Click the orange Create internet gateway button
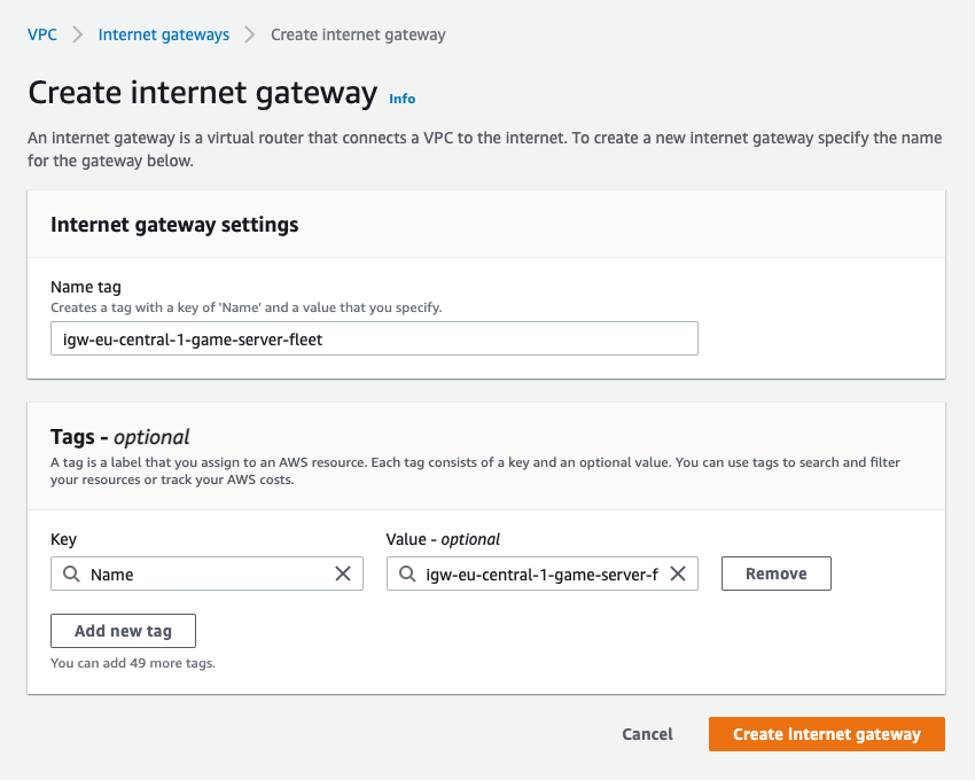This screenshot has width=977, height=781. click(826, 734)
